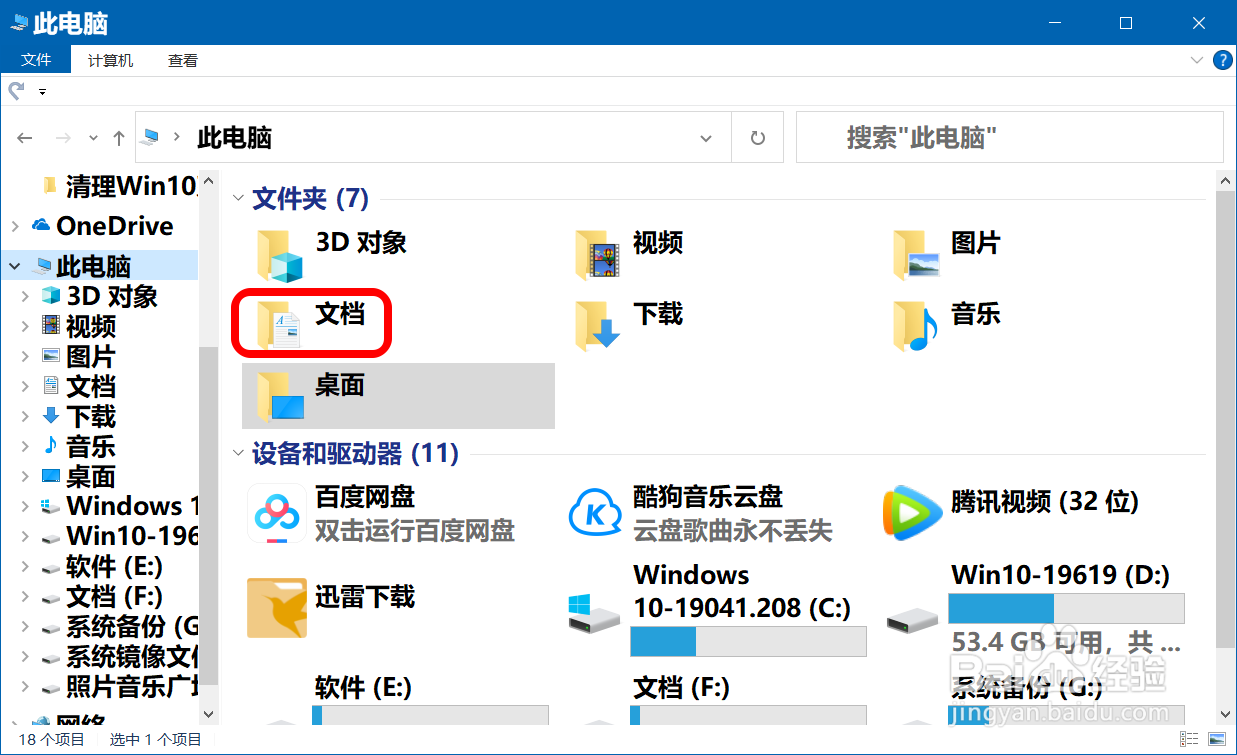Collapse the 设备和驱动器 (11) section
Image resolution: width=1237 pixels, height=755 pixels.
pos(237,454)
